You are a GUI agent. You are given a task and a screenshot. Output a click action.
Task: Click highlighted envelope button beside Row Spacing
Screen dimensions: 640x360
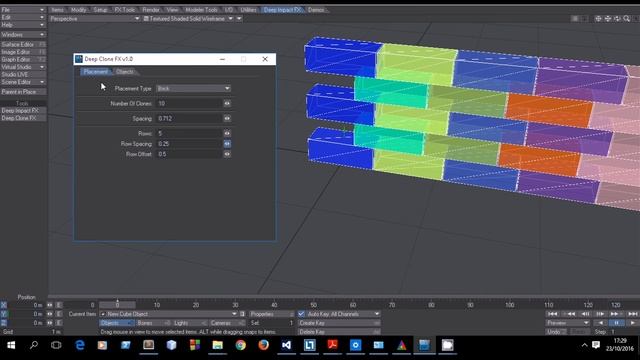(227, 144)
